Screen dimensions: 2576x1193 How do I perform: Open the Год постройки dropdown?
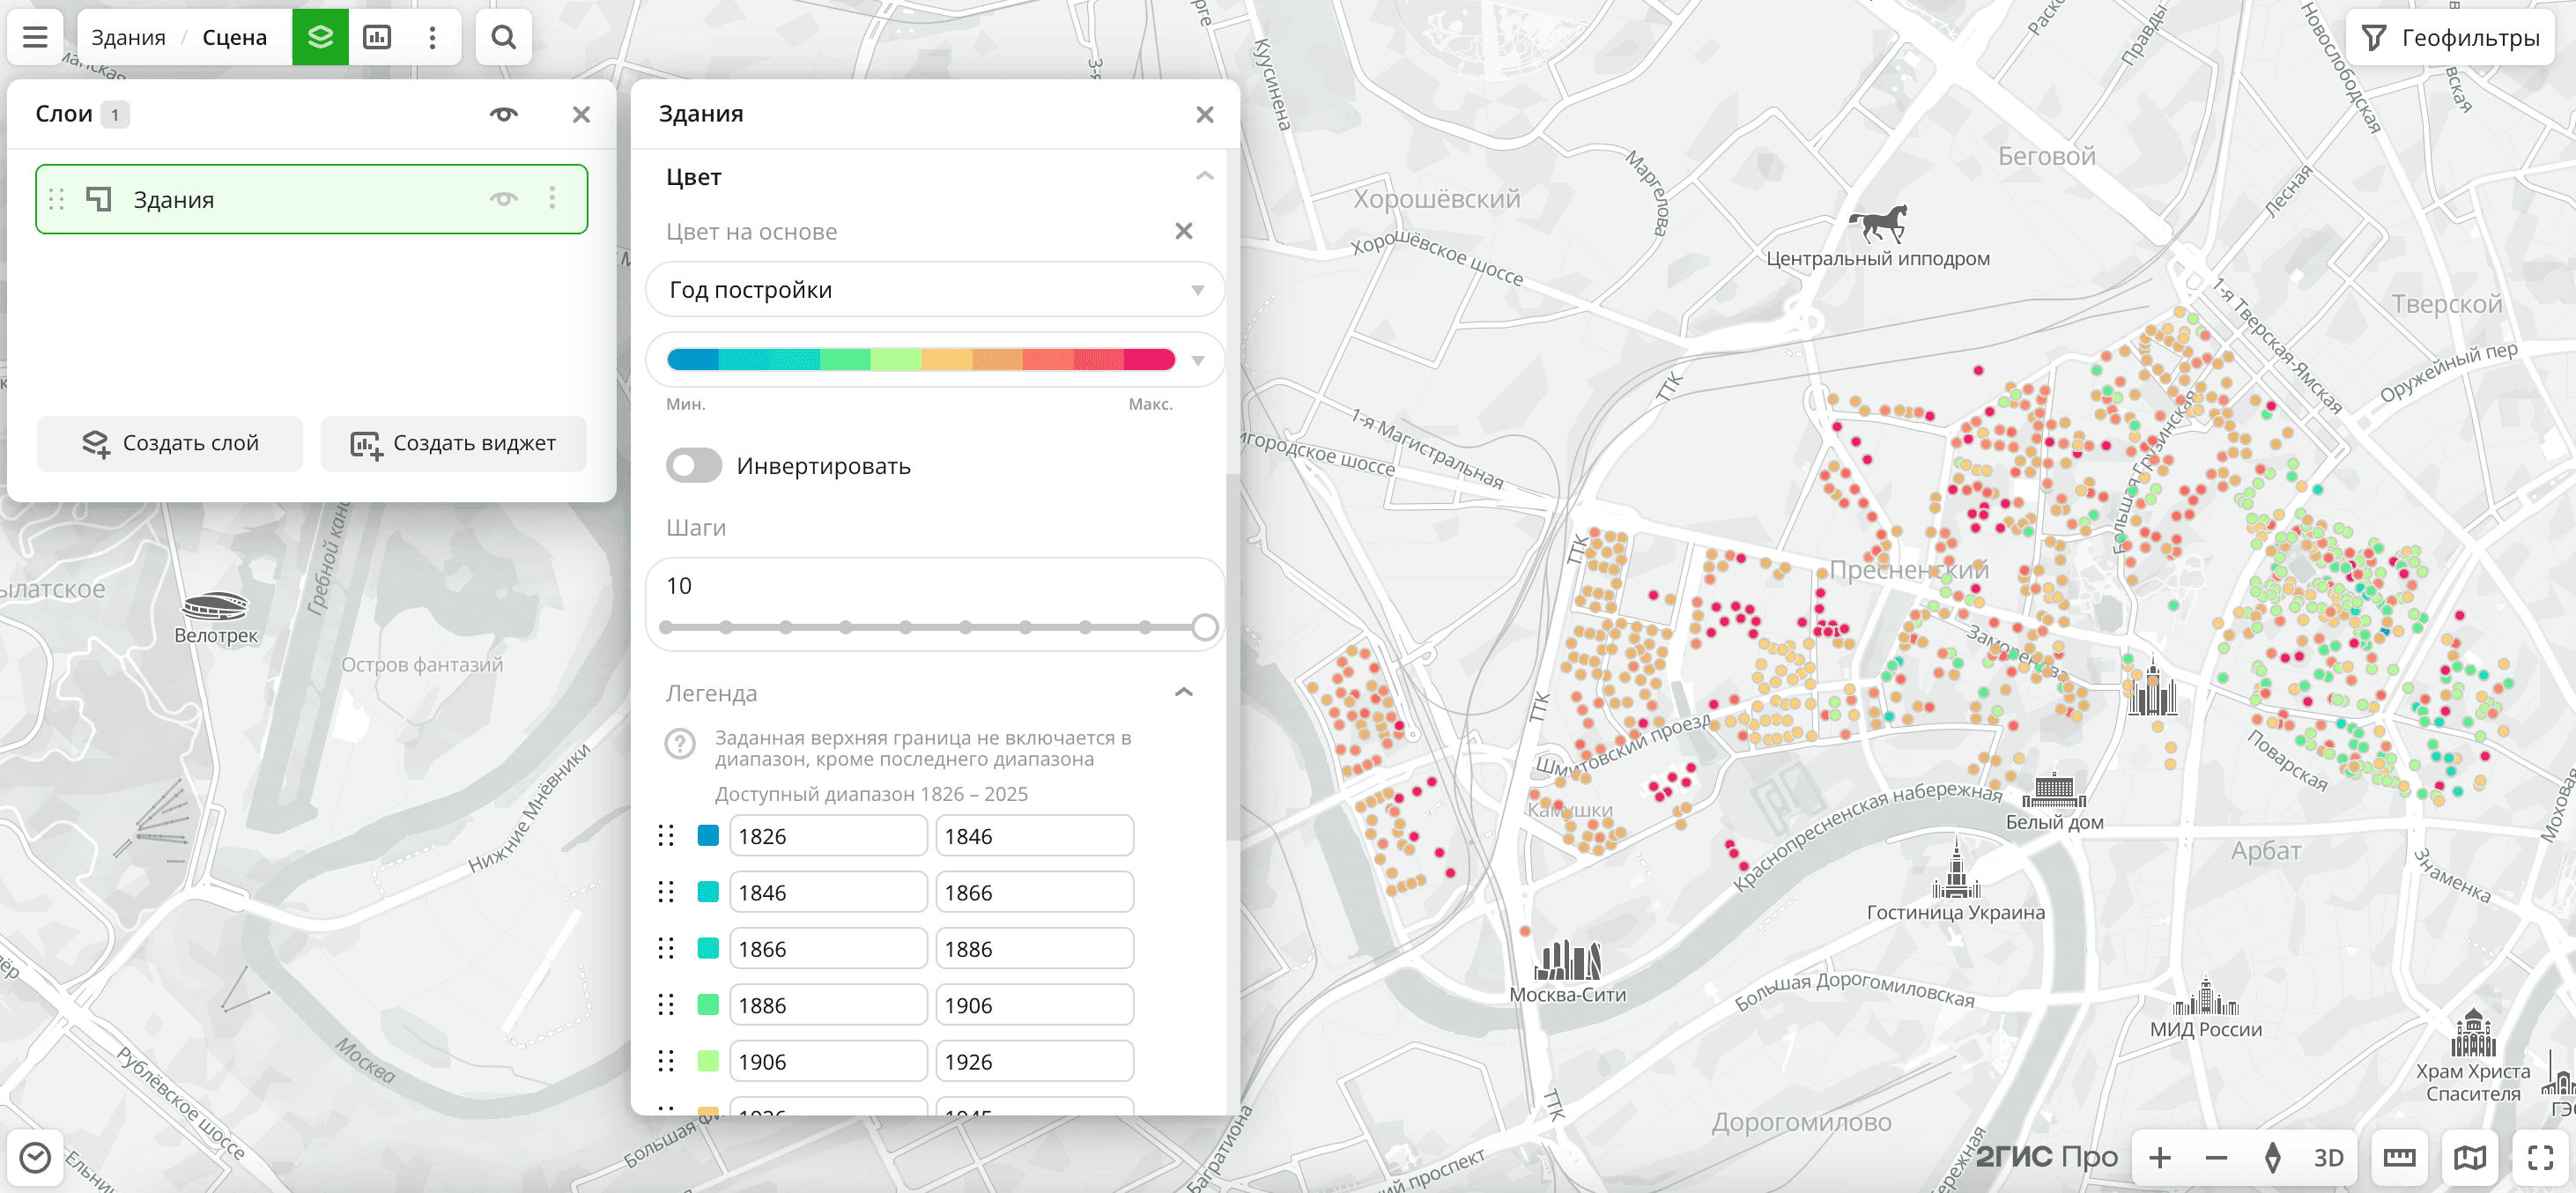pyautogui.click(x=934, y=290)
